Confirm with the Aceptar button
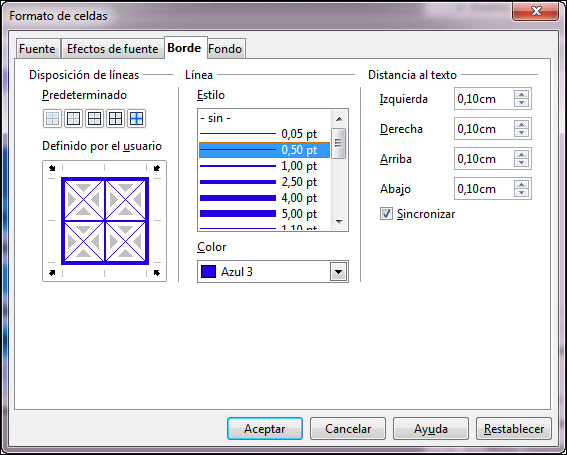The height and width of the screenshot is (455, 567). click(265, 429)
